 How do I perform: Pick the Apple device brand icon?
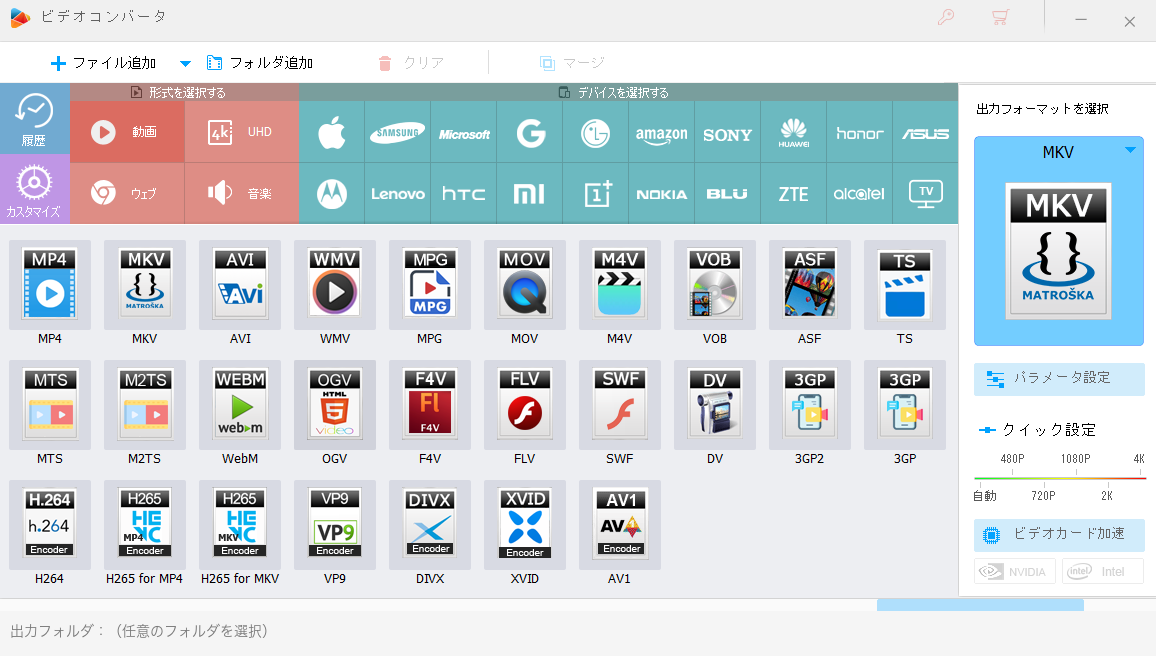point(332,133)
